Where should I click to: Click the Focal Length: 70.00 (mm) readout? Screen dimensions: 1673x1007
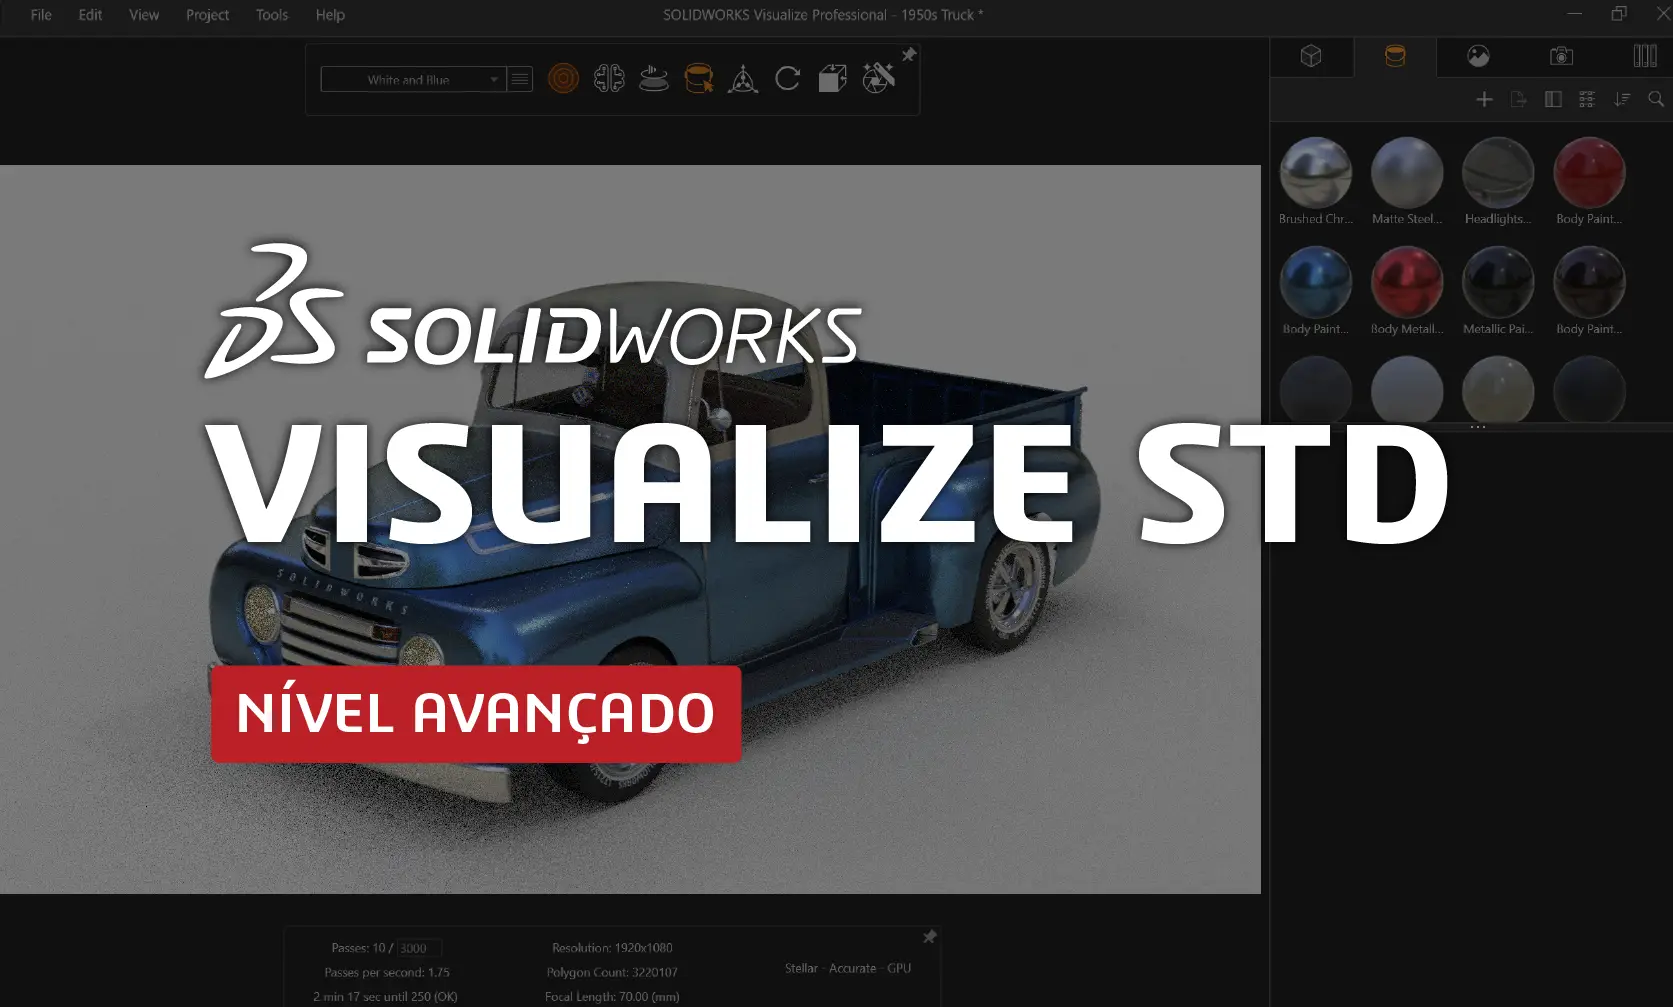tap(612, 997)
